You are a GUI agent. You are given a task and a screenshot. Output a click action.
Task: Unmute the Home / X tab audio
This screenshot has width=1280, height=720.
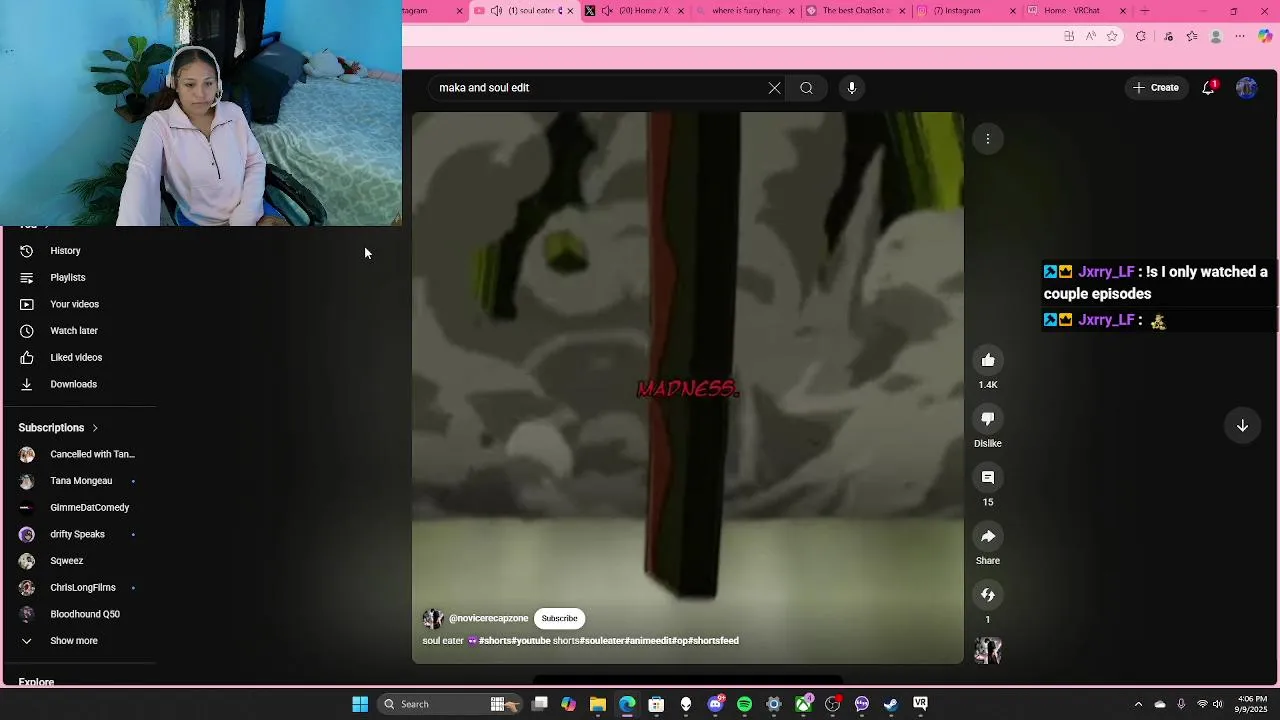(x=606, y=11)
